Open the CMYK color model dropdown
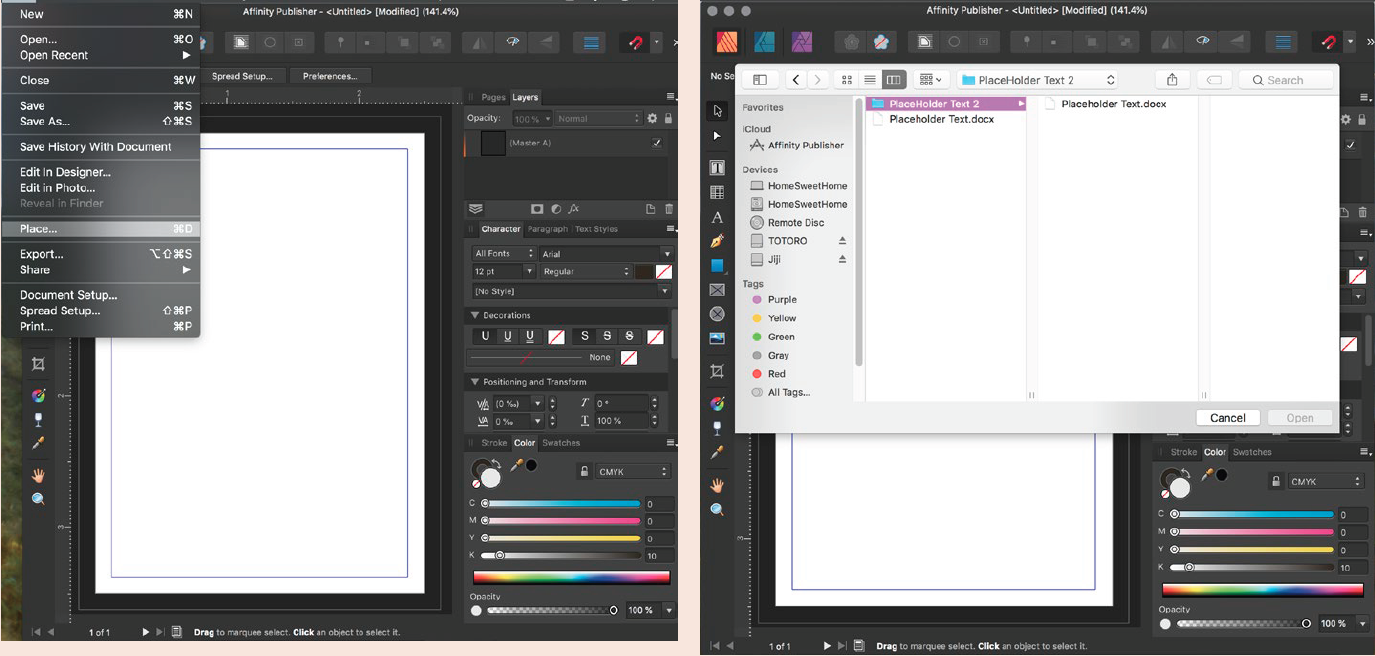The width and height of the screenshot is (1375, 656). tap(633, 471)
